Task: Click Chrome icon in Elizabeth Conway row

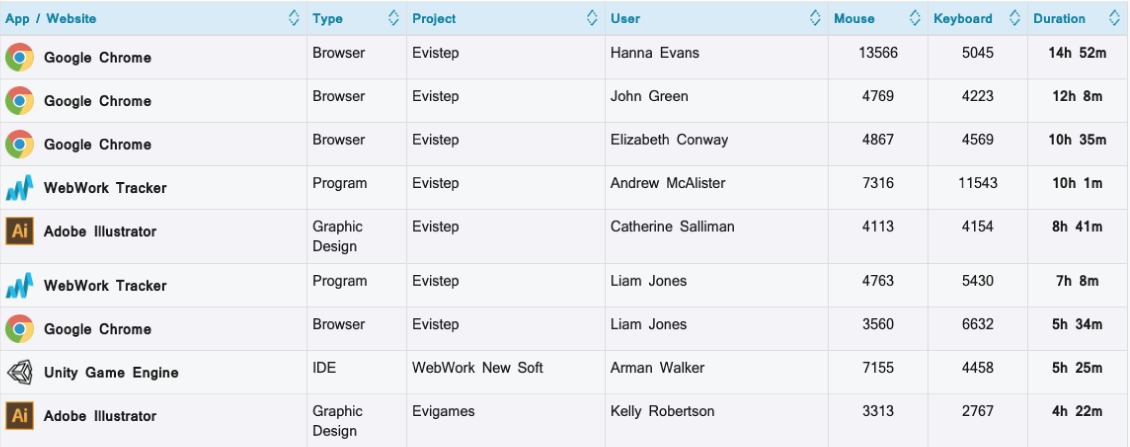Action: pyautogui.click(x=19, y=144)
